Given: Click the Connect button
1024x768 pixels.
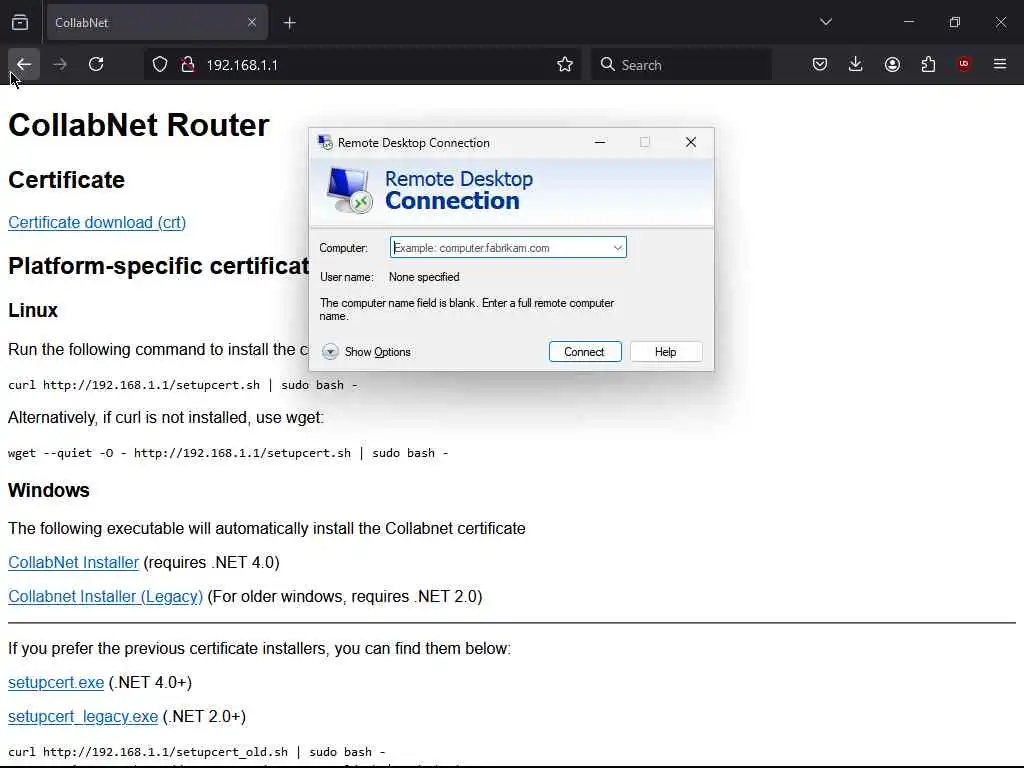Looking at the screenshot, I should point(585,352).
